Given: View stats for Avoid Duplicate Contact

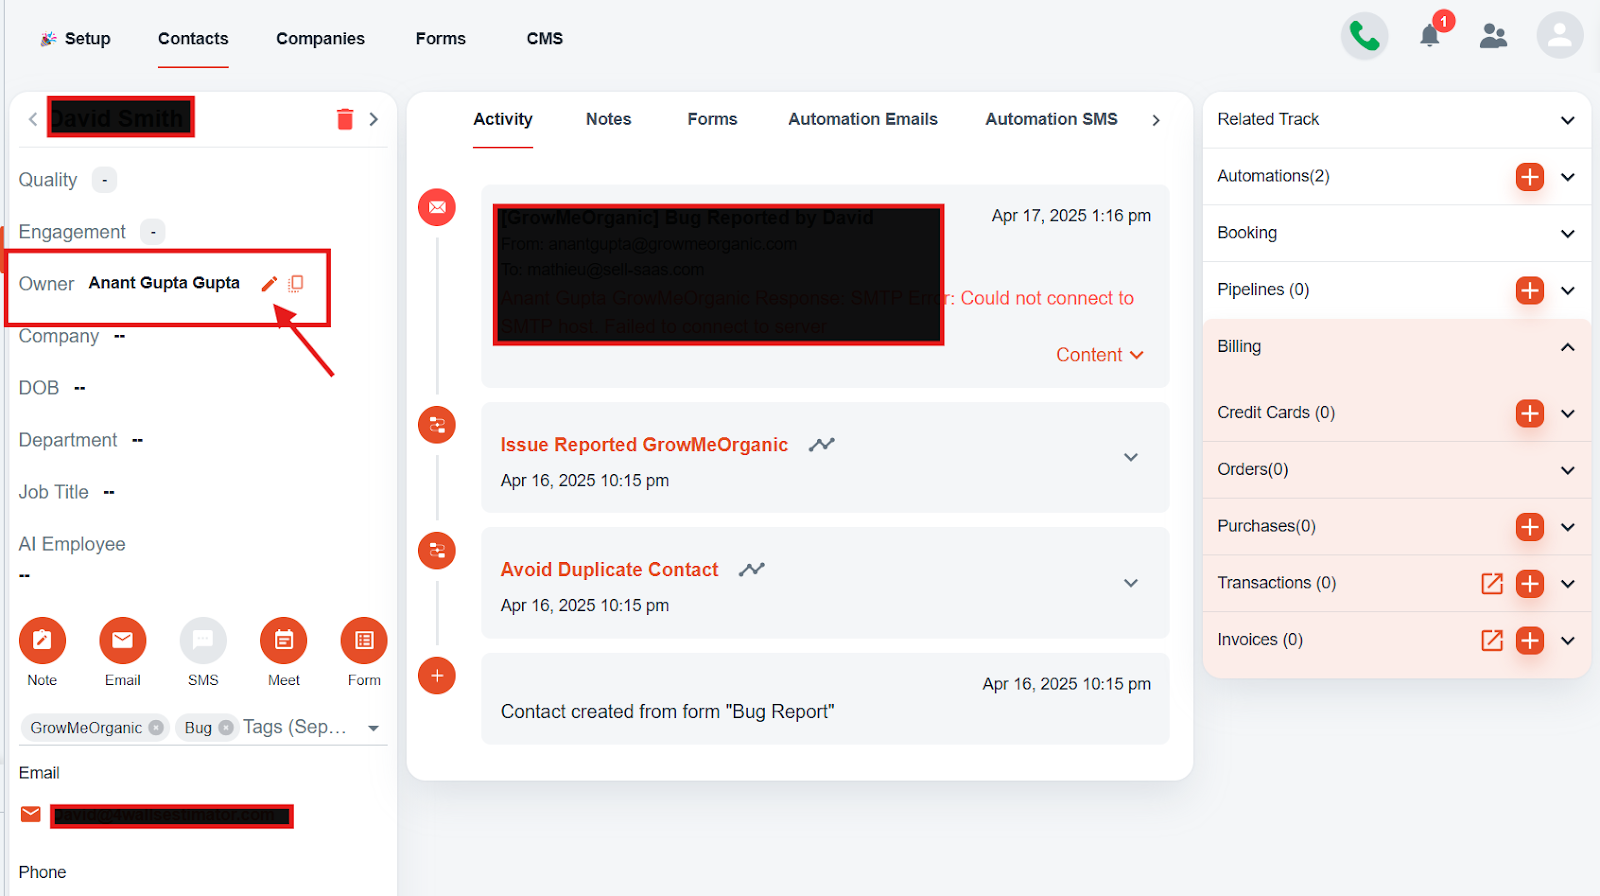Looking at the screenshot, I should 752,569.
